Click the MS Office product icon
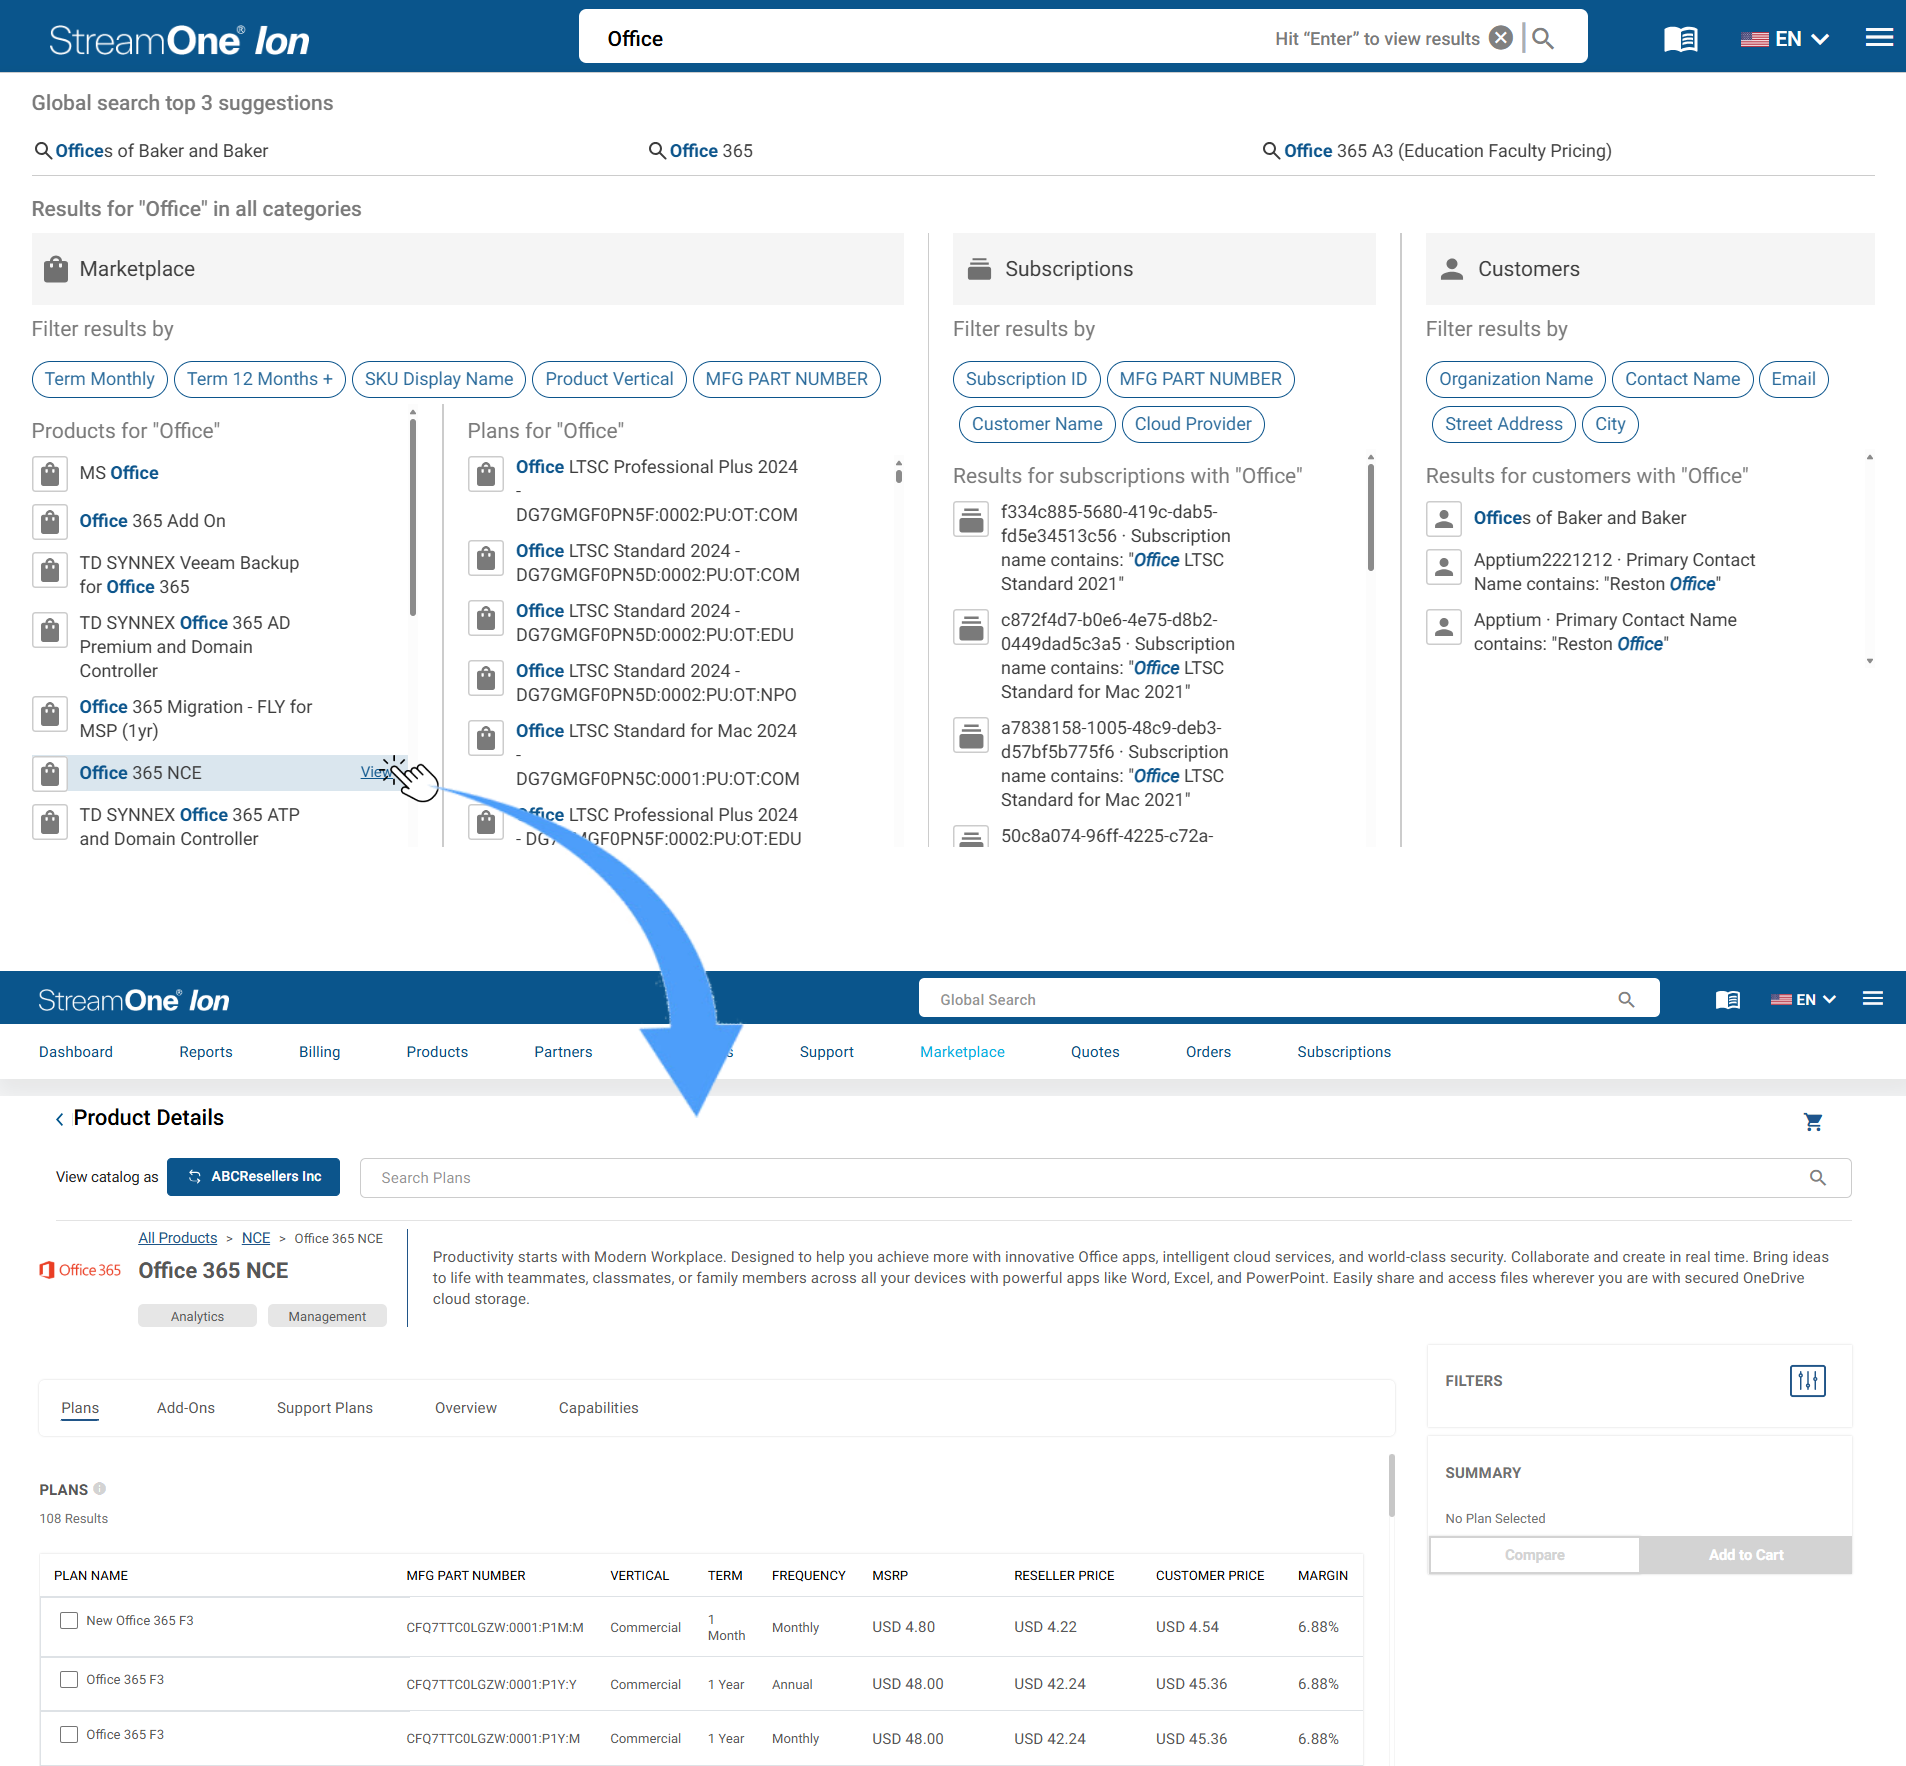This screenshot has width=1906, height=1766. tap(50, 473)
